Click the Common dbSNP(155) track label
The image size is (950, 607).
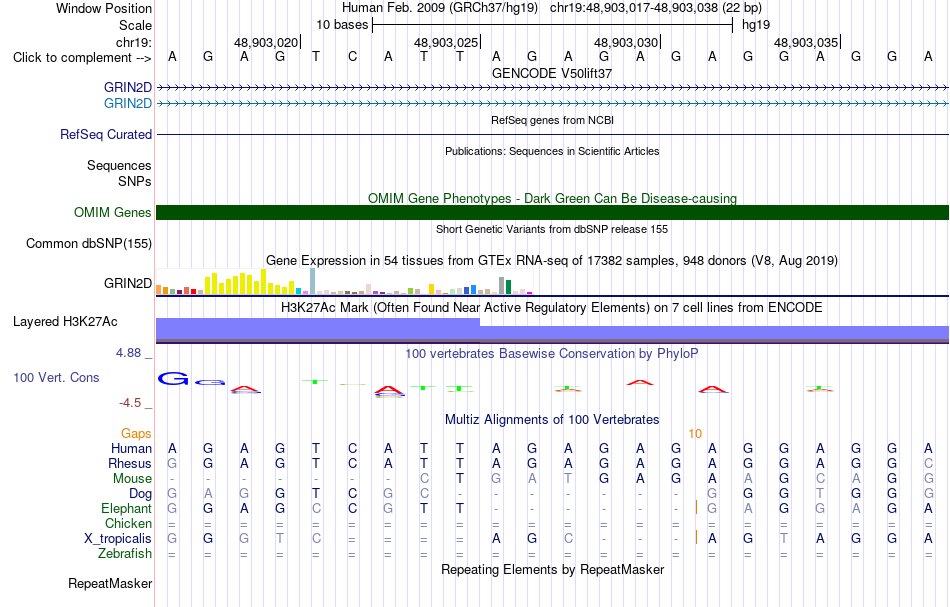pyautogui.click(x=89, y=244)
